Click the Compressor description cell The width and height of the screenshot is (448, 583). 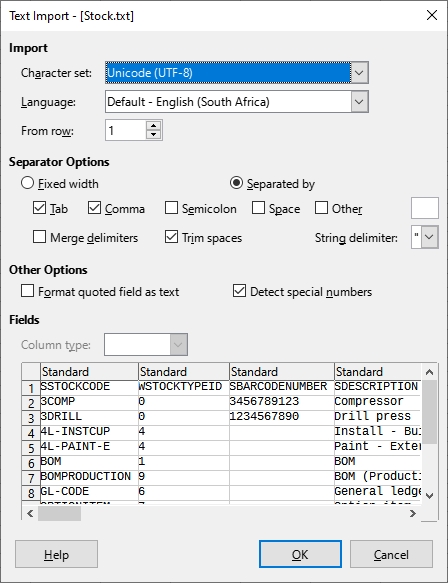(377, 402)
